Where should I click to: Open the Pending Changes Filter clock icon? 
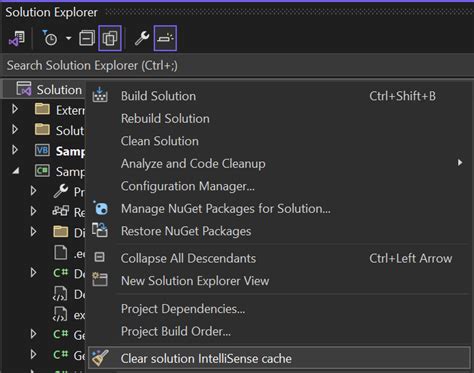[x=50, y=38]
